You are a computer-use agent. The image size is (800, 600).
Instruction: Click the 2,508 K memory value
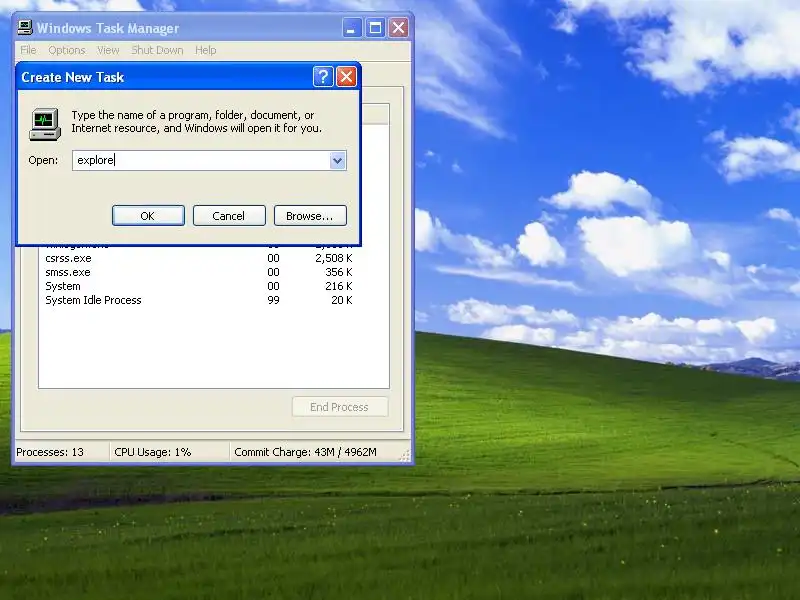click(x=334, y=258)
